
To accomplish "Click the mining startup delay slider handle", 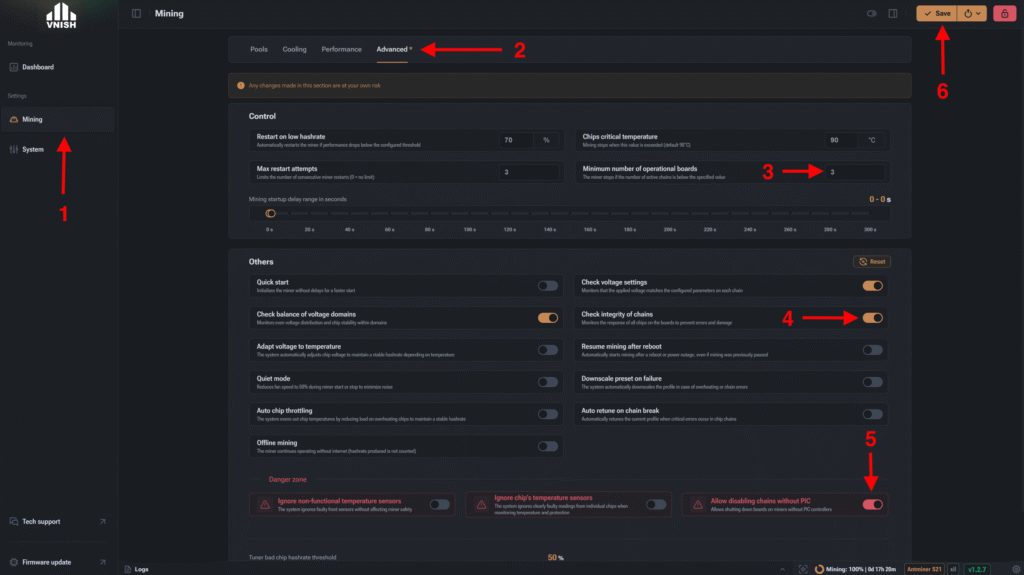I will (270, 213).
